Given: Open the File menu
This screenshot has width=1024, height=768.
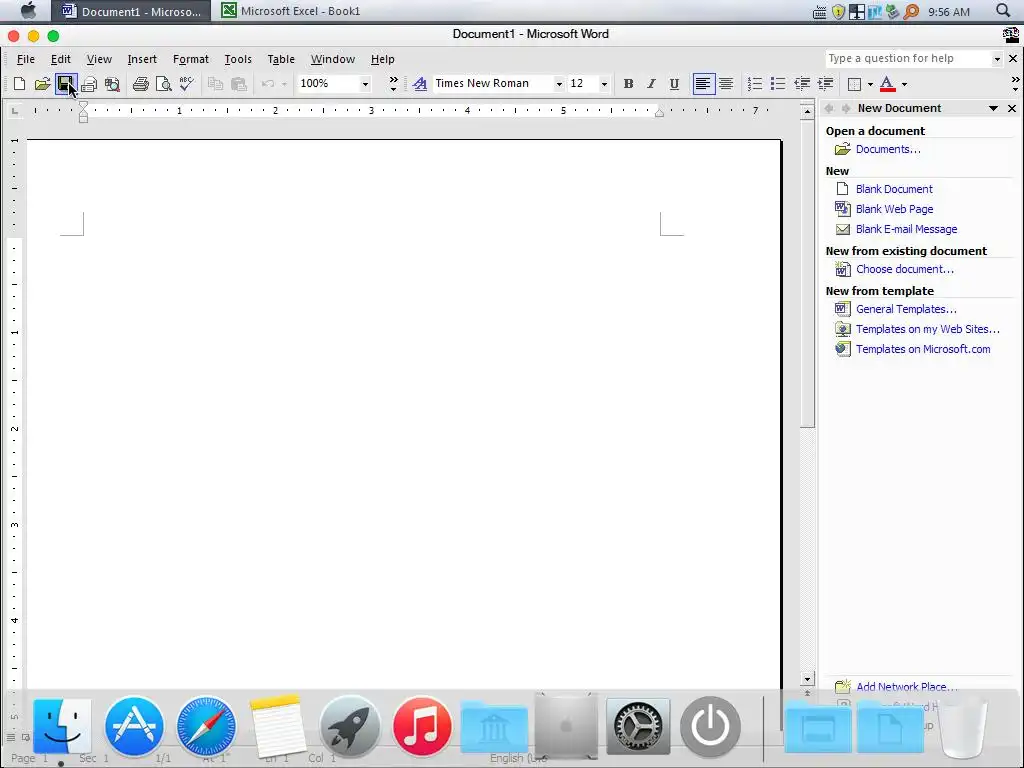Looking at the screenshot, I should [25, 59].
